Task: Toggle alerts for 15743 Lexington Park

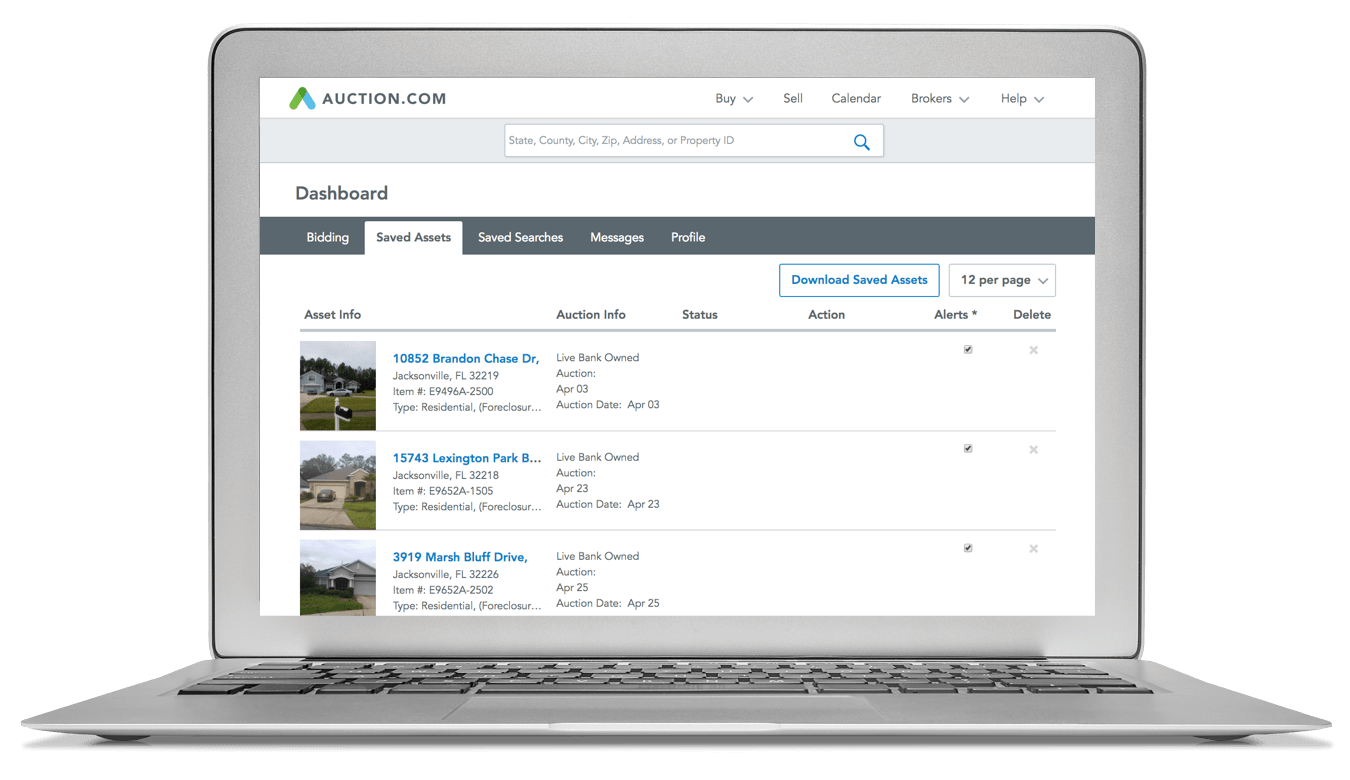Action: pos(967,449)
